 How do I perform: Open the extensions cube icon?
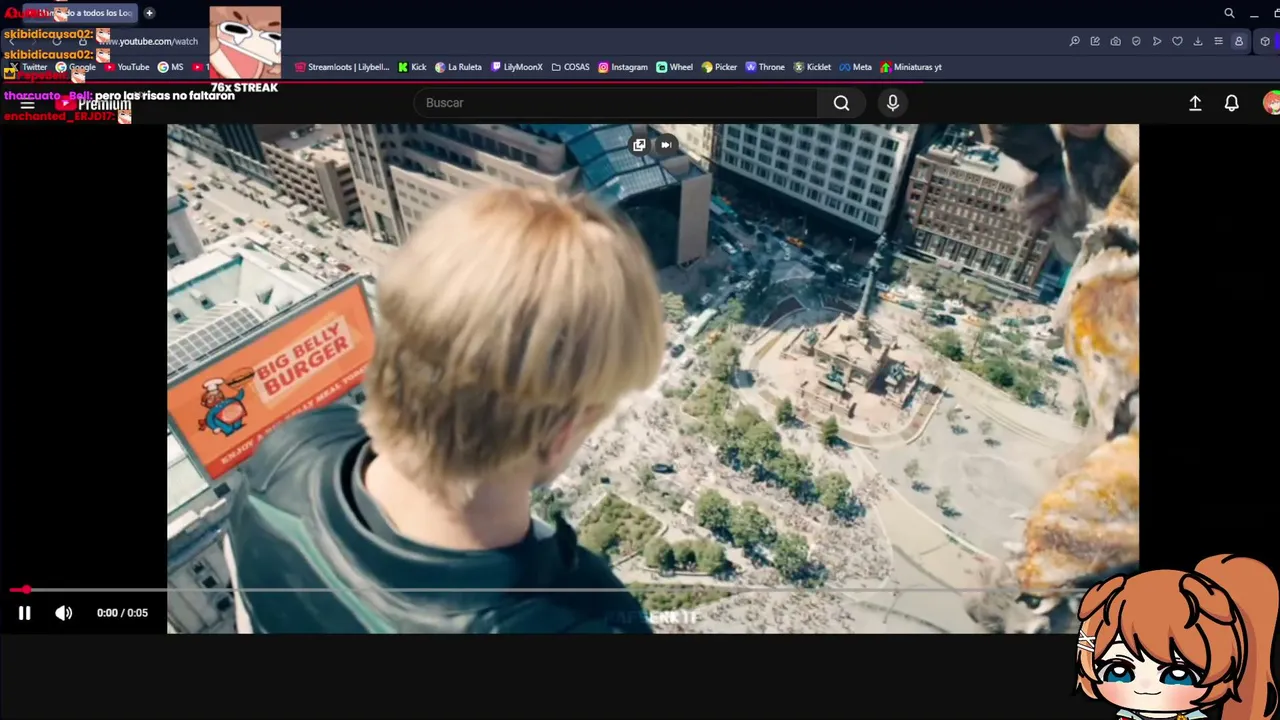pos(1265,41)
